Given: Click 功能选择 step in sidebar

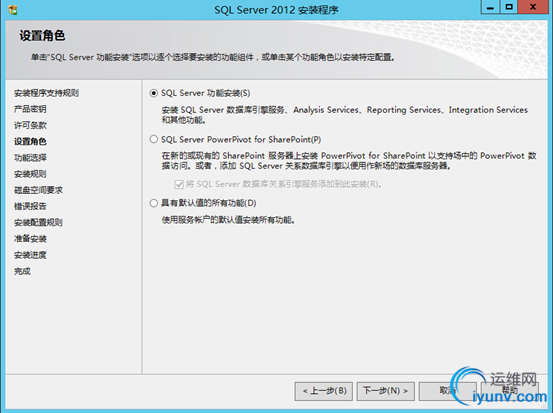Looking at the screenshot, I should point(30,158).
